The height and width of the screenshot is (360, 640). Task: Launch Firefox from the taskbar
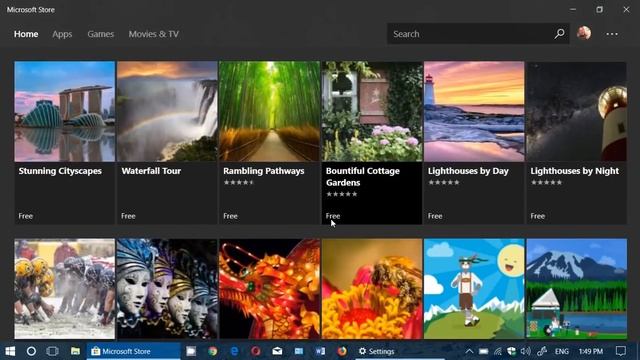342,351
